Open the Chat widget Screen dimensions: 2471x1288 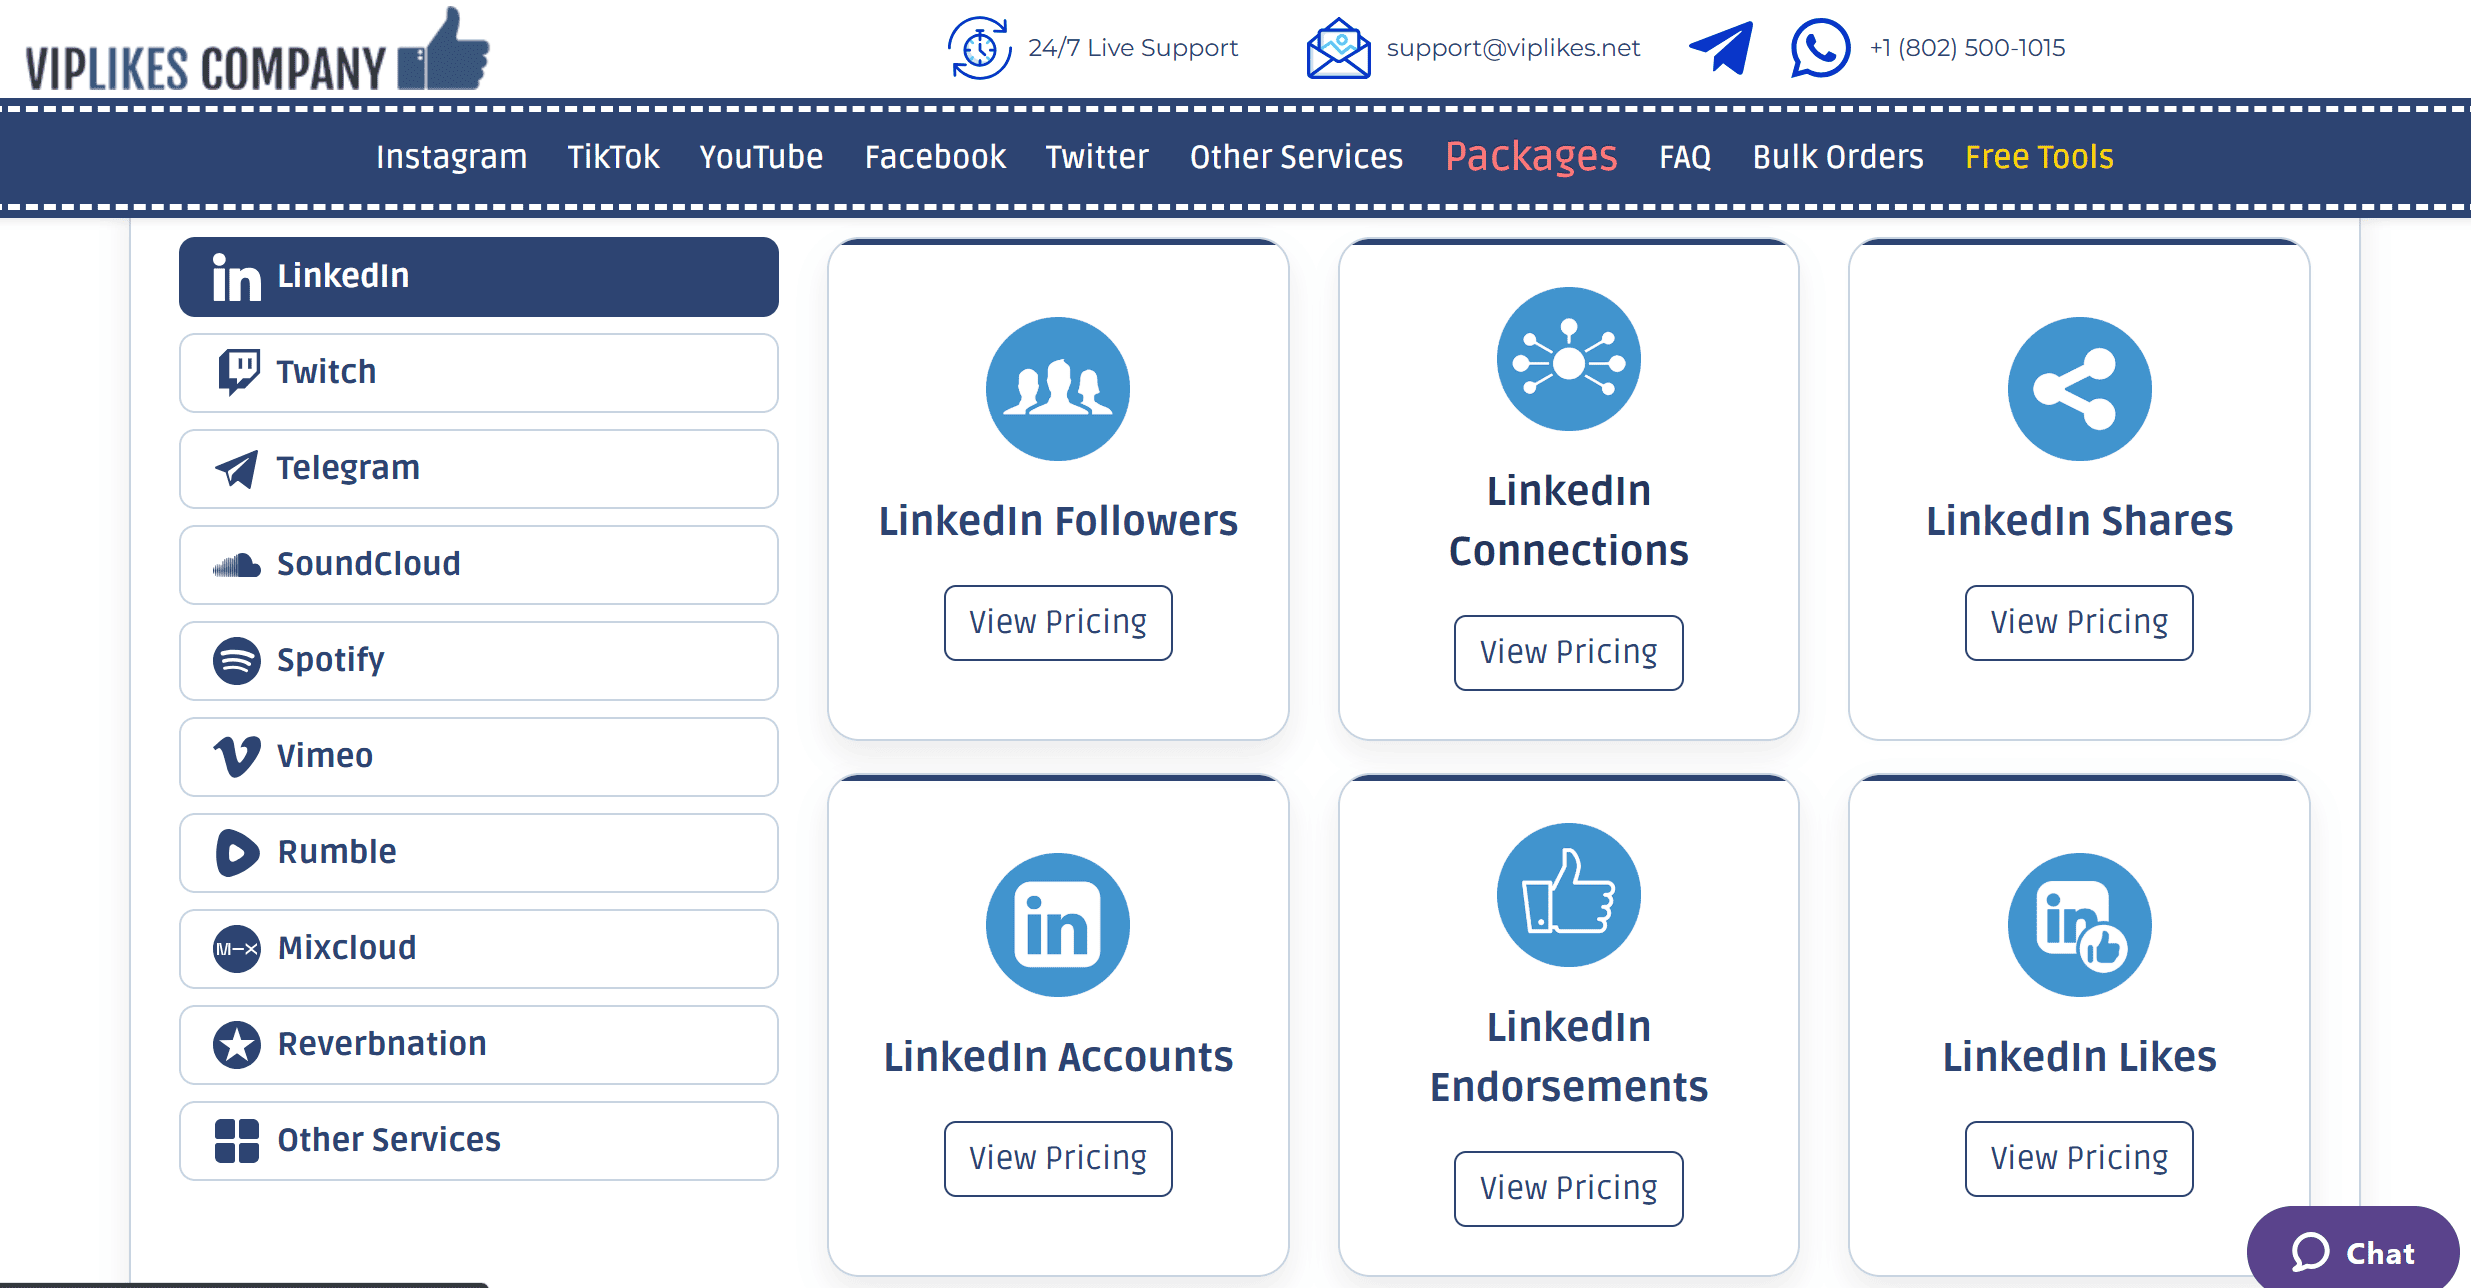click(2352, 1252)
